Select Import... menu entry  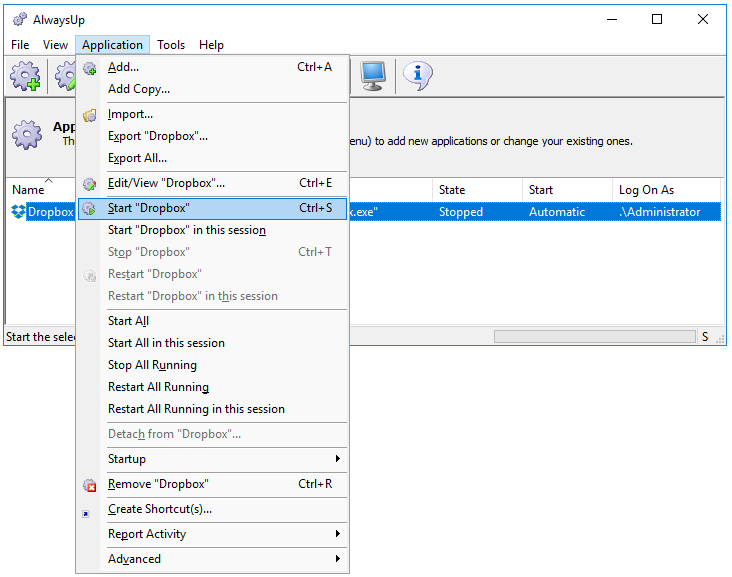(212, 114)
